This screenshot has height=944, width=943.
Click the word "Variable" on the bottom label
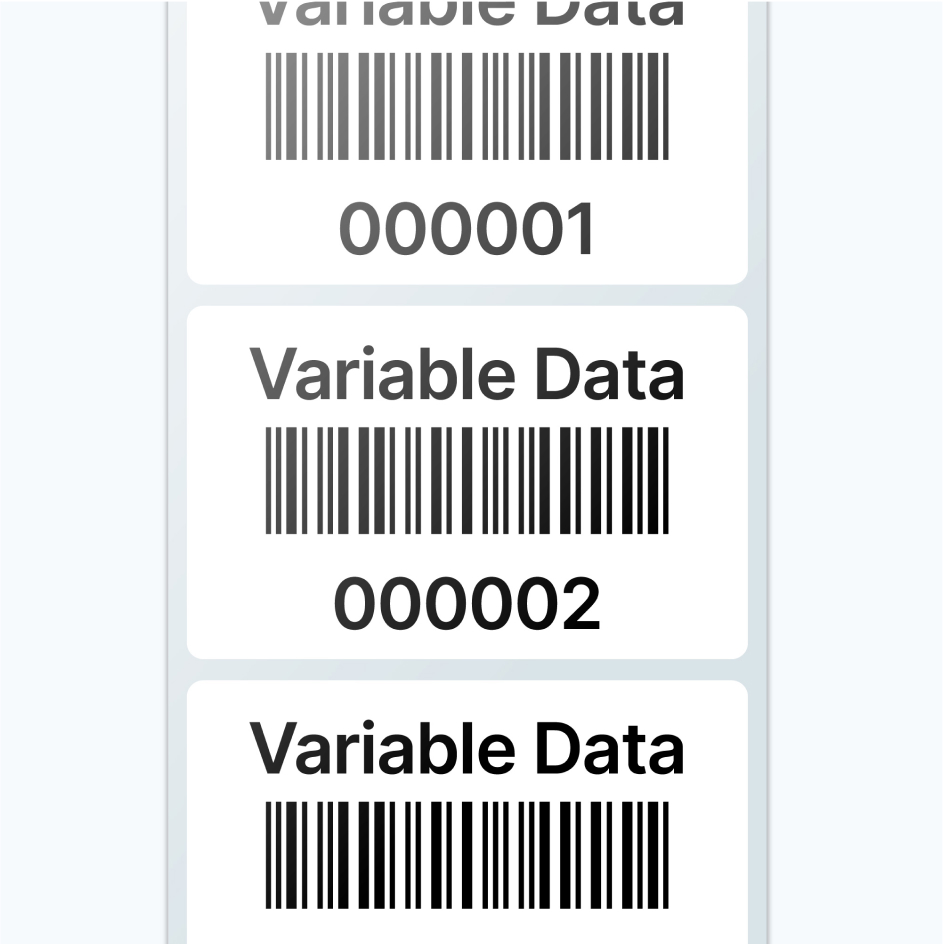pos(382,749)
